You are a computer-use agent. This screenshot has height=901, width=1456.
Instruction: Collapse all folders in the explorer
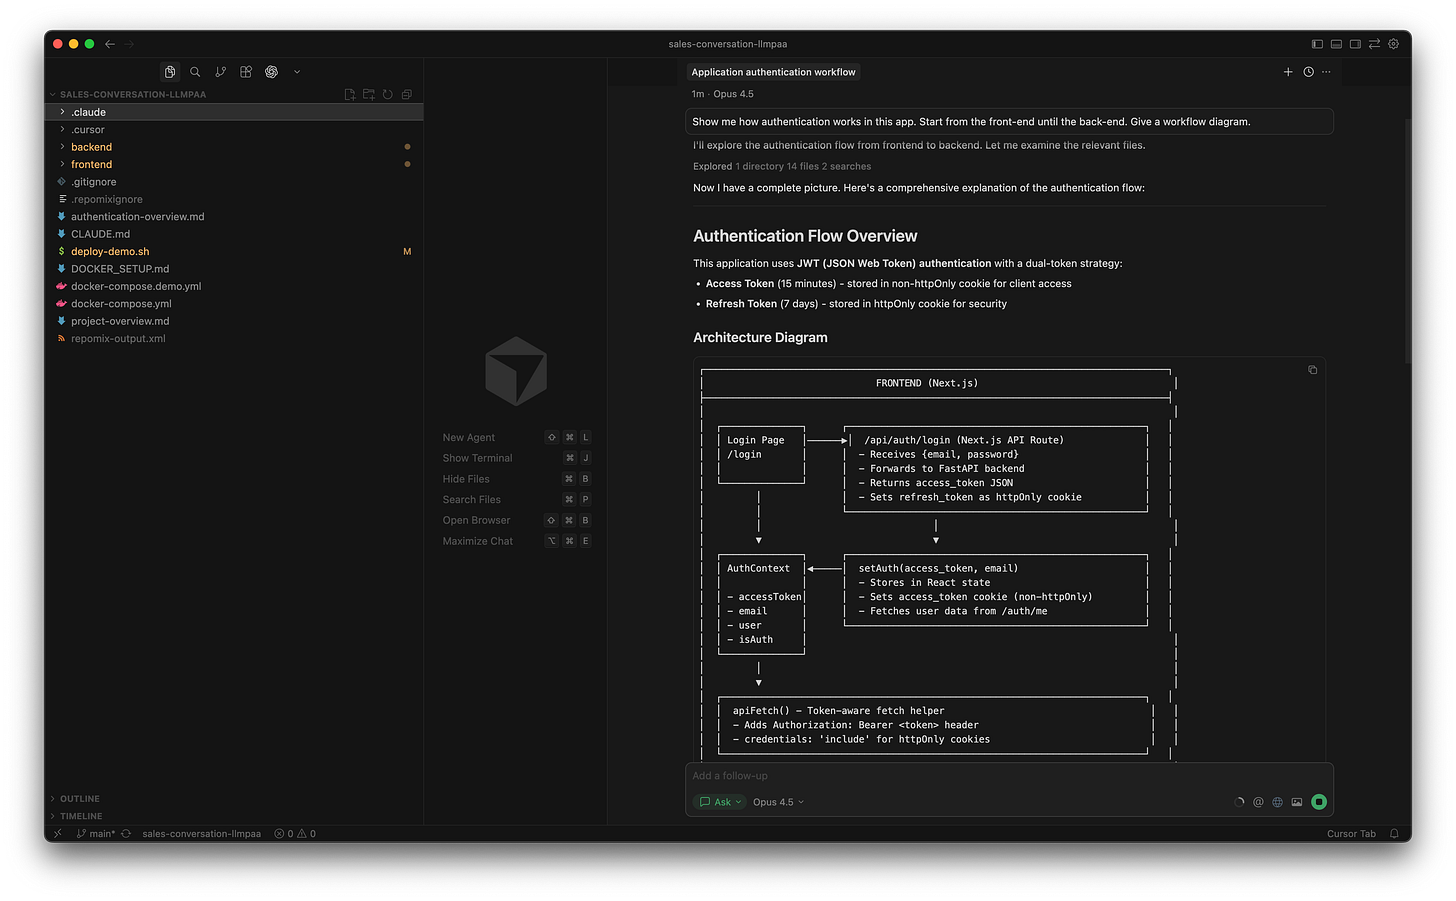tap(406, 93)
